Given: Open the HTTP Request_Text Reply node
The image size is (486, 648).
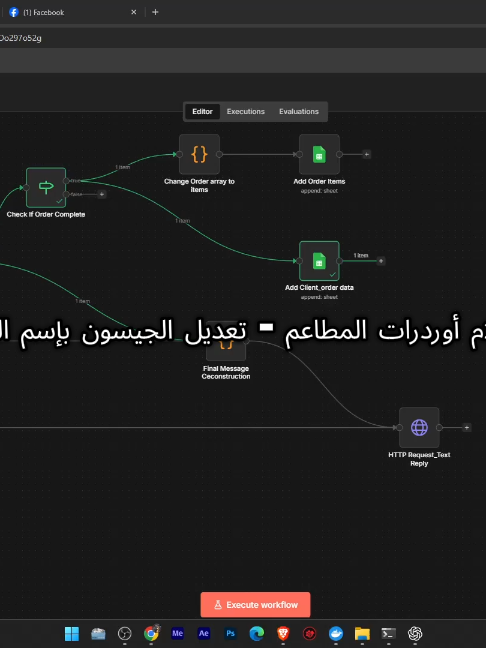Looking at the screenshot, I should 419,427.
